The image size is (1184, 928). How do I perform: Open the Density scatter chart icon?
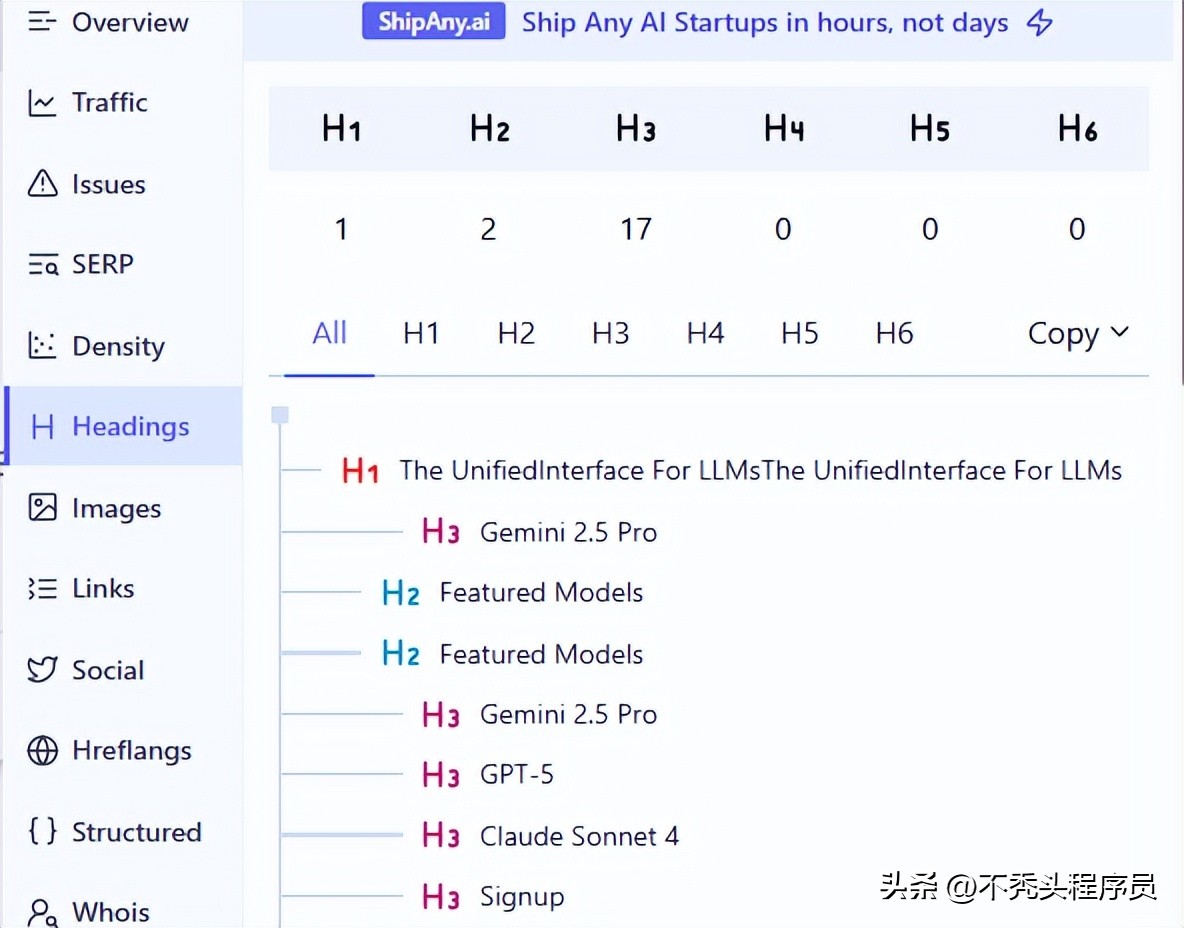42,346
